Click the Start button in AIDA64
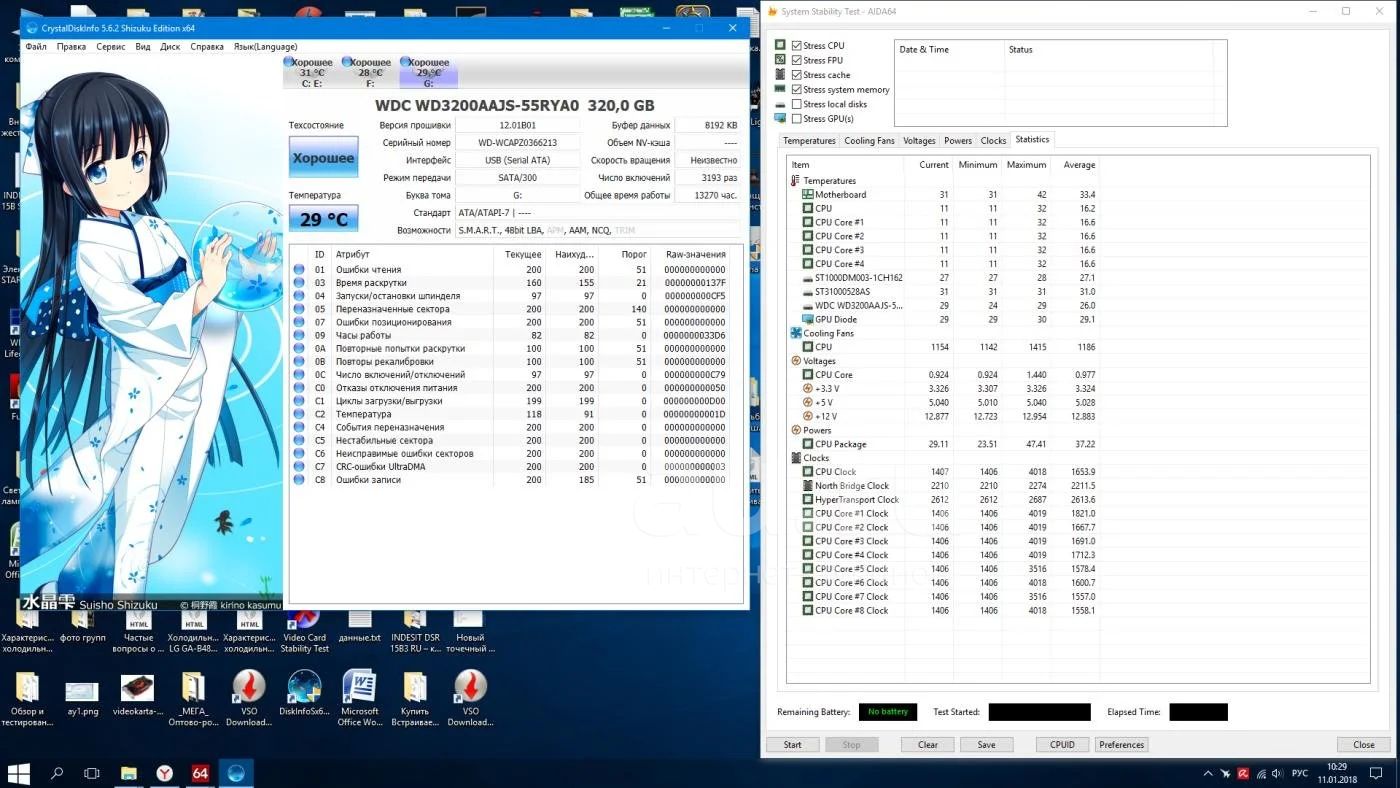 (x=792, y=744)
